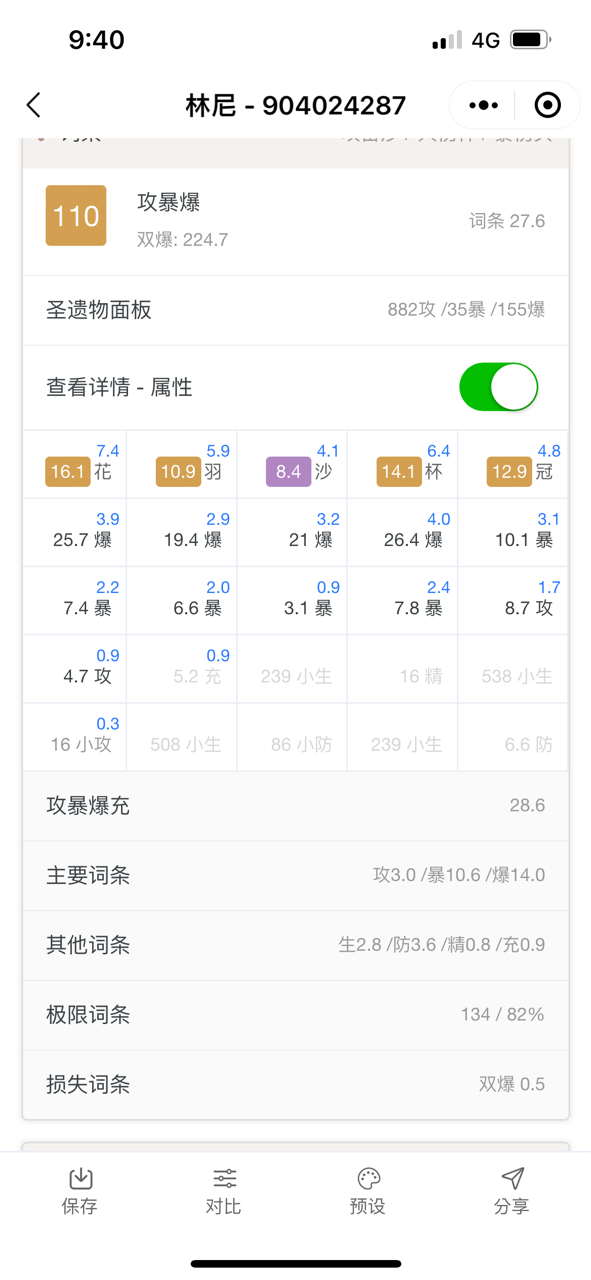591x1280 pixels.
Task: Tap the 极限词条 134 / 82% row
Action: [296, 1015]
